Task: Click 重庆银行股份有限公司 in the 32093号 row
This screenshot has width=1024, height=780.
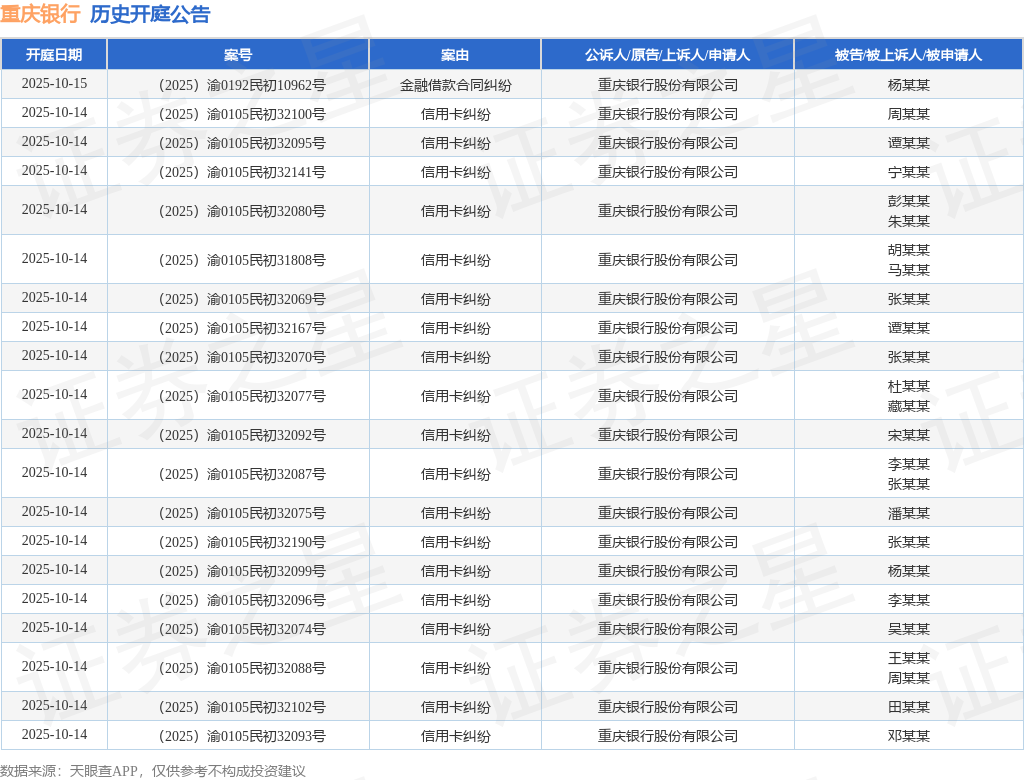Action: (667, 736)
